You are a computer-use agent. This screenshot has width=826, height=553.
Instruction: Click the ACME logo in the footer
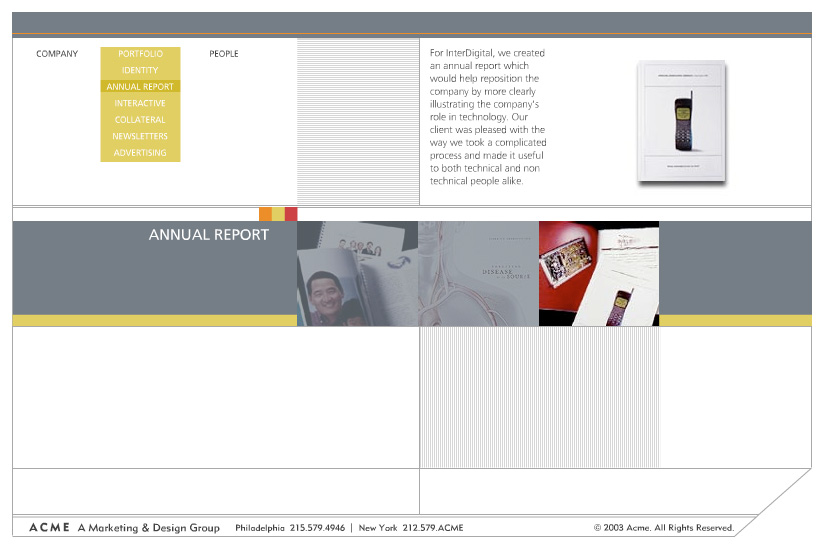pos(47,528)
